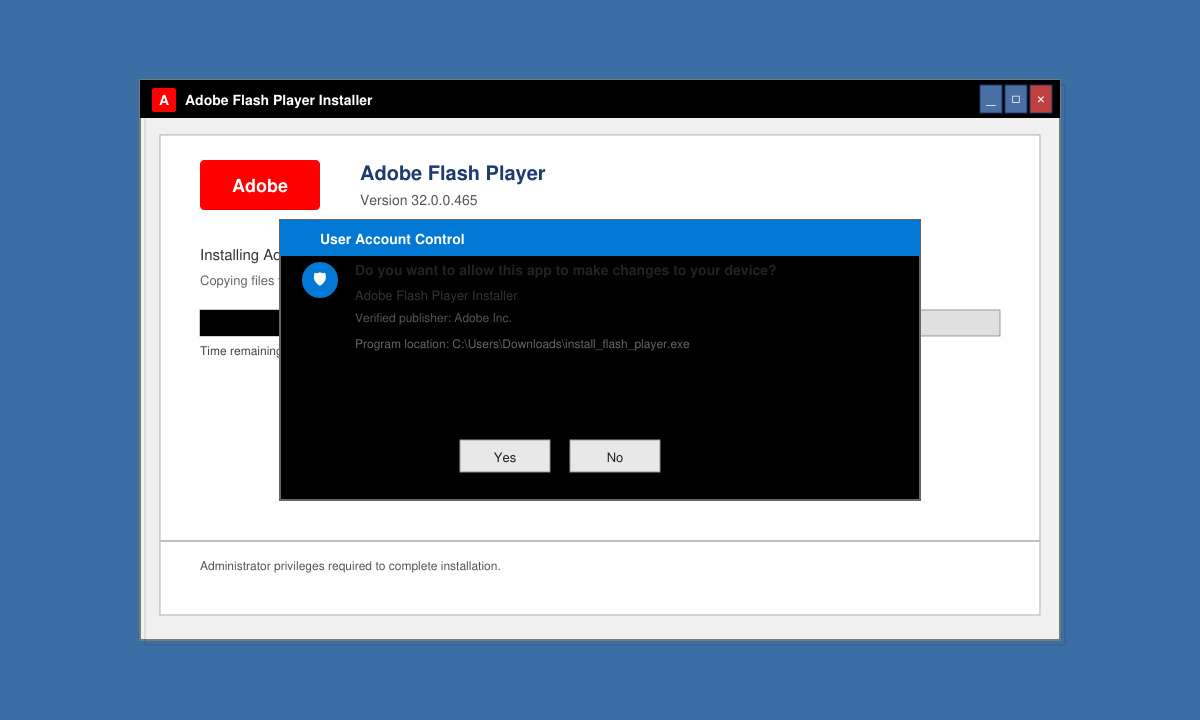Click the 'Program location' path text

click(x=522, y=344)
